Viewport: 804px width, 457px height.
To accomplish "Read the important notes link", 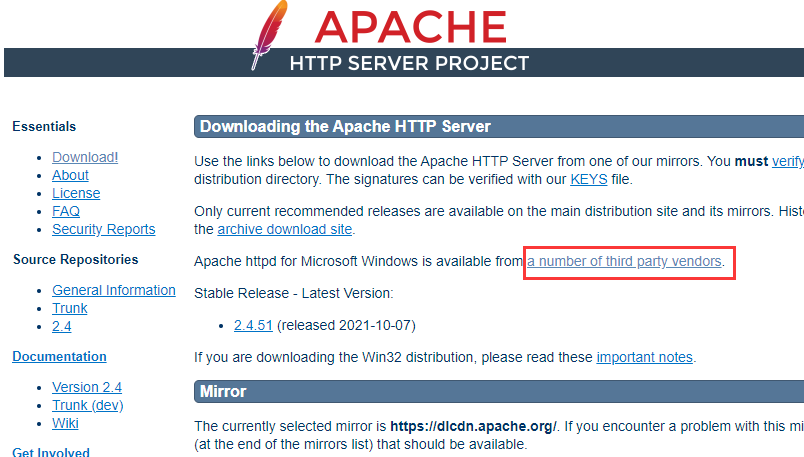I will pos(645,357).
